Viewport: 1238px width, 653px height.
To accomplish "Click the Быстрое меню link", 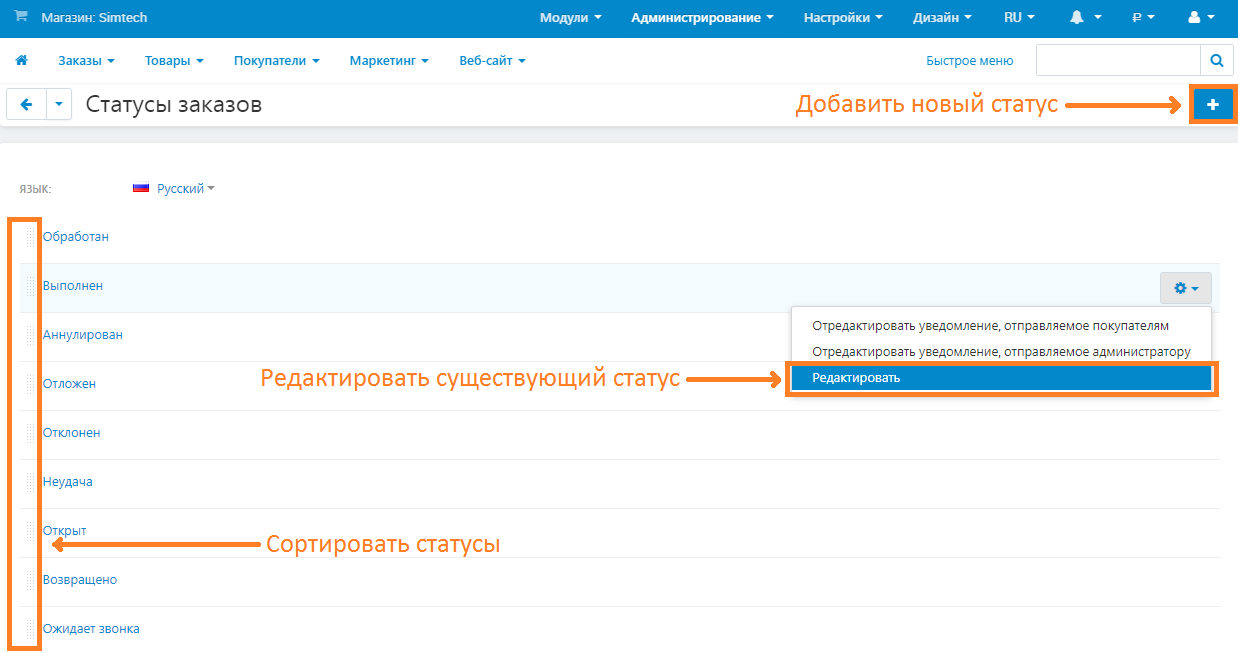I will click(x=969, y=61).
